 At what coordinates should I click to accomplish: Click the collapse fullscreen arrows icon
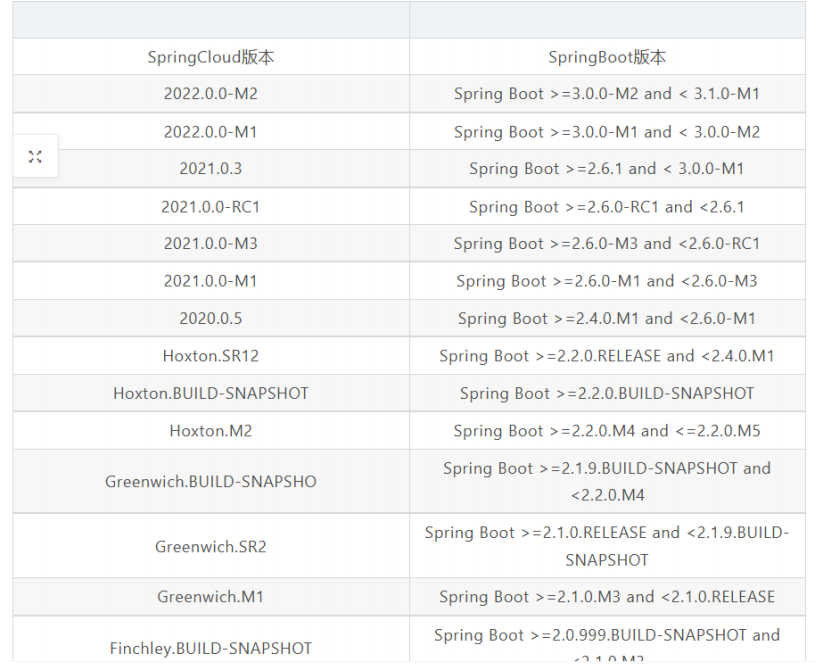(35, 156)
